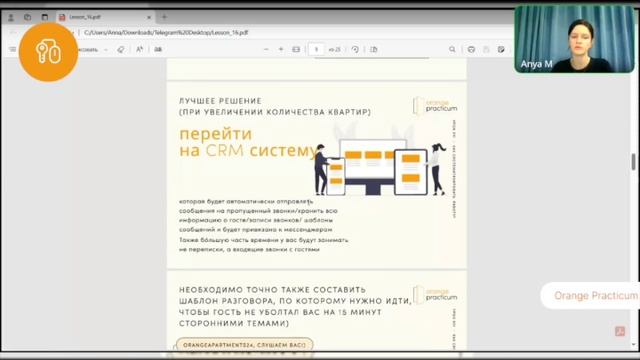640x360 pixels.
Task: Save the PDF document
Action: [x=486, y=49]
